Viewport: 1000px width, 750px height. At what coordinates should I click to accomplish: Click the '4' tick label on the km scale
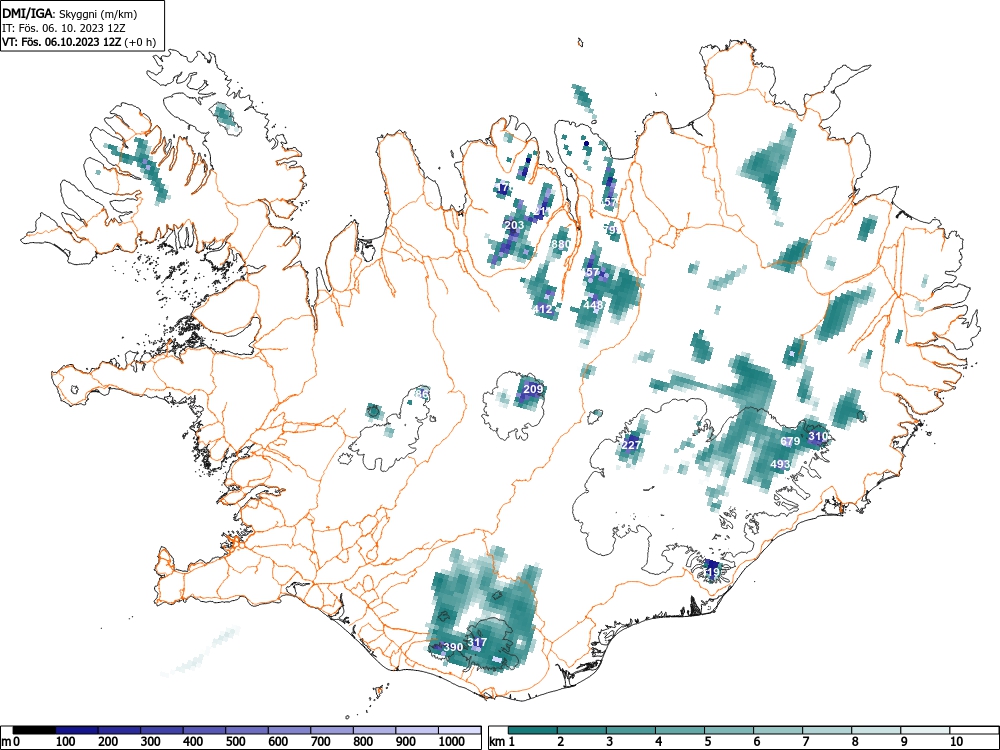click(658, 742)
